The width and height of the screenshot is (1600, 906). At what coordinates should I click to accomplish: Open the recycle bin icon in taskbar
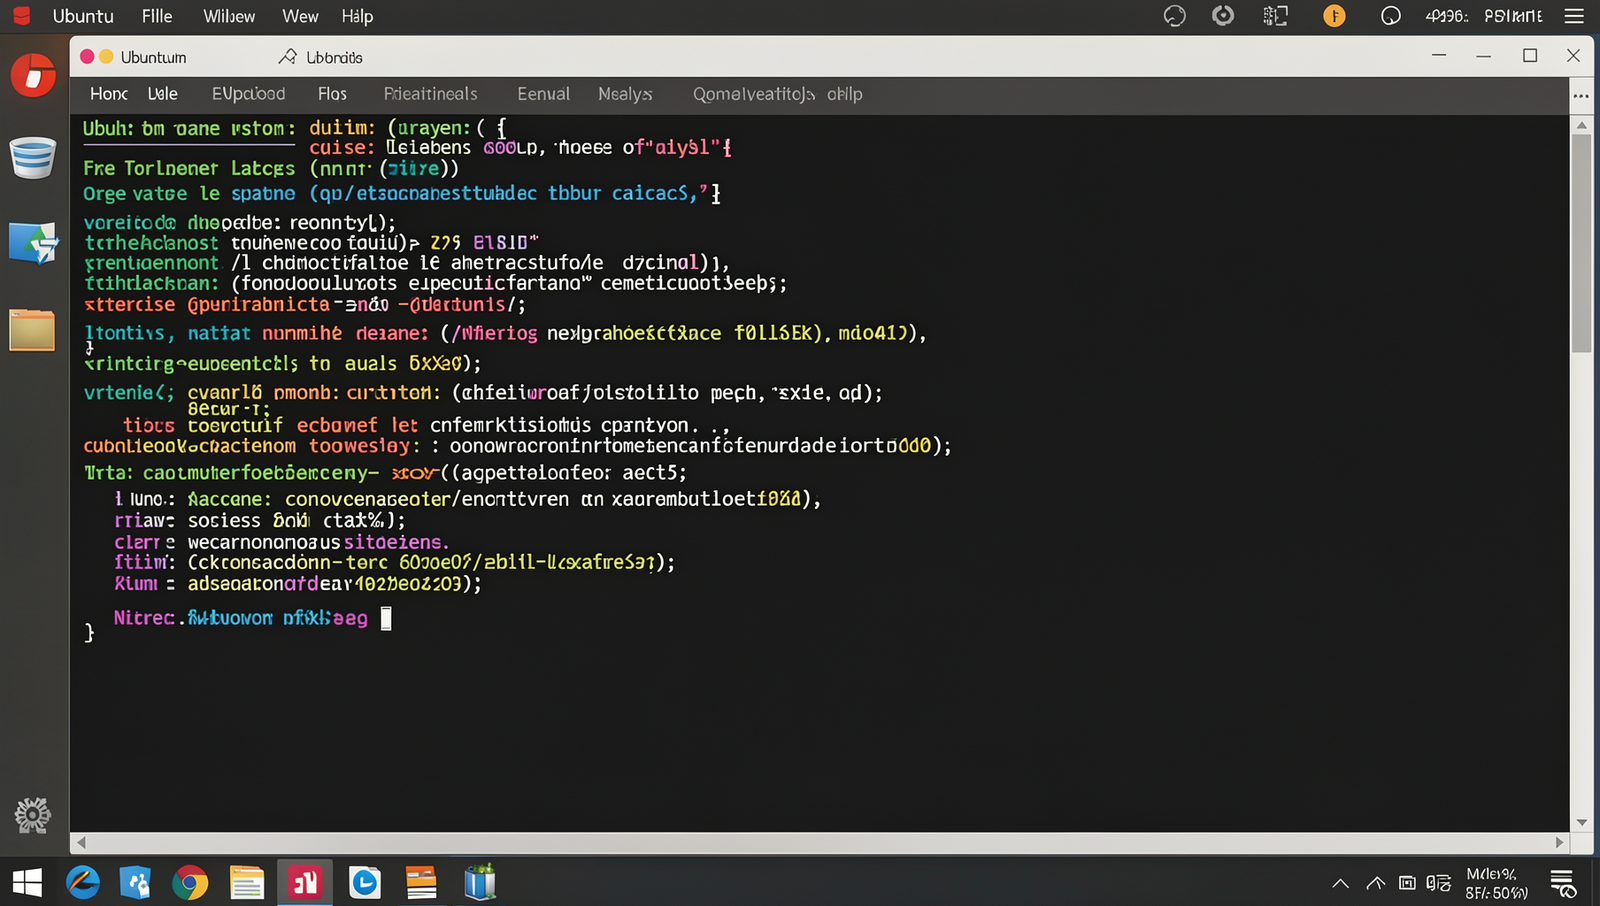(x=480, y=882)
